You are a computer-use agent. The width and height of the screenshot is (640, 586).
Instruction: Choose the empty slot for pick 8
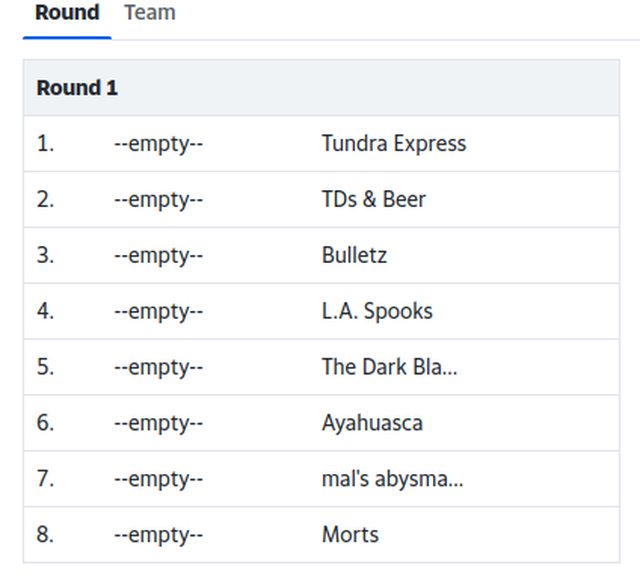(x=158, y=535)
